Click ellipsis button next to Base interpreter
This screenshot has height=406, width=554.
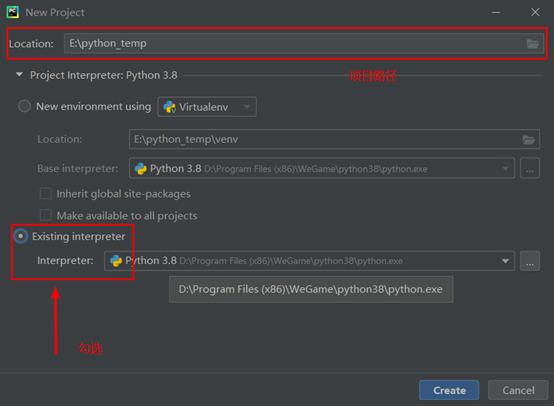530,169
